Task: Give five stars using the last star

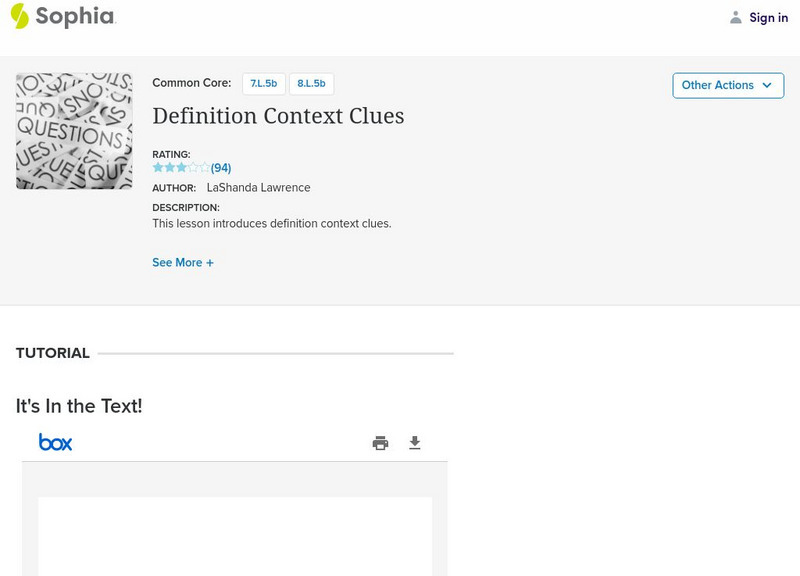Action: pyautogui.click(x=205, y=168)
